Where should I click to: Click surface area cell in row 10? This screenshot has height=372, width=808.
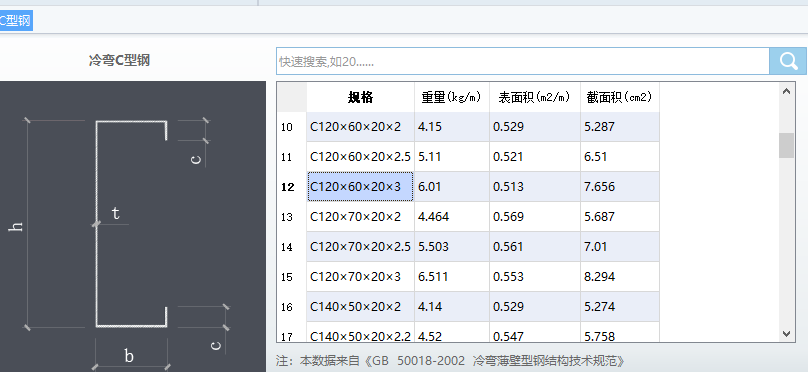click(x=535, y=127)
